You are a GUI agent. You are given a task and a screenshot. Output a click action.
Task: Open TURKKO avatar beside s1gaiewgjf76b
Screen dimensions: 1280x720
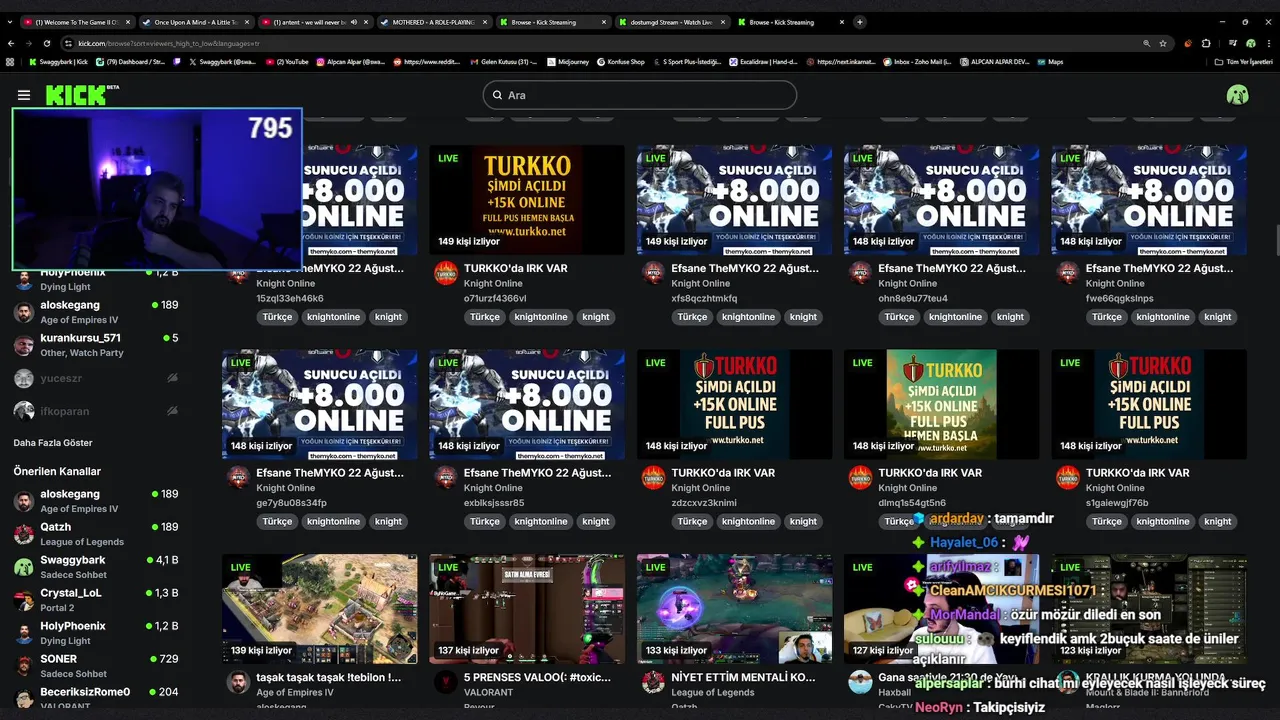pos(1068,477)
